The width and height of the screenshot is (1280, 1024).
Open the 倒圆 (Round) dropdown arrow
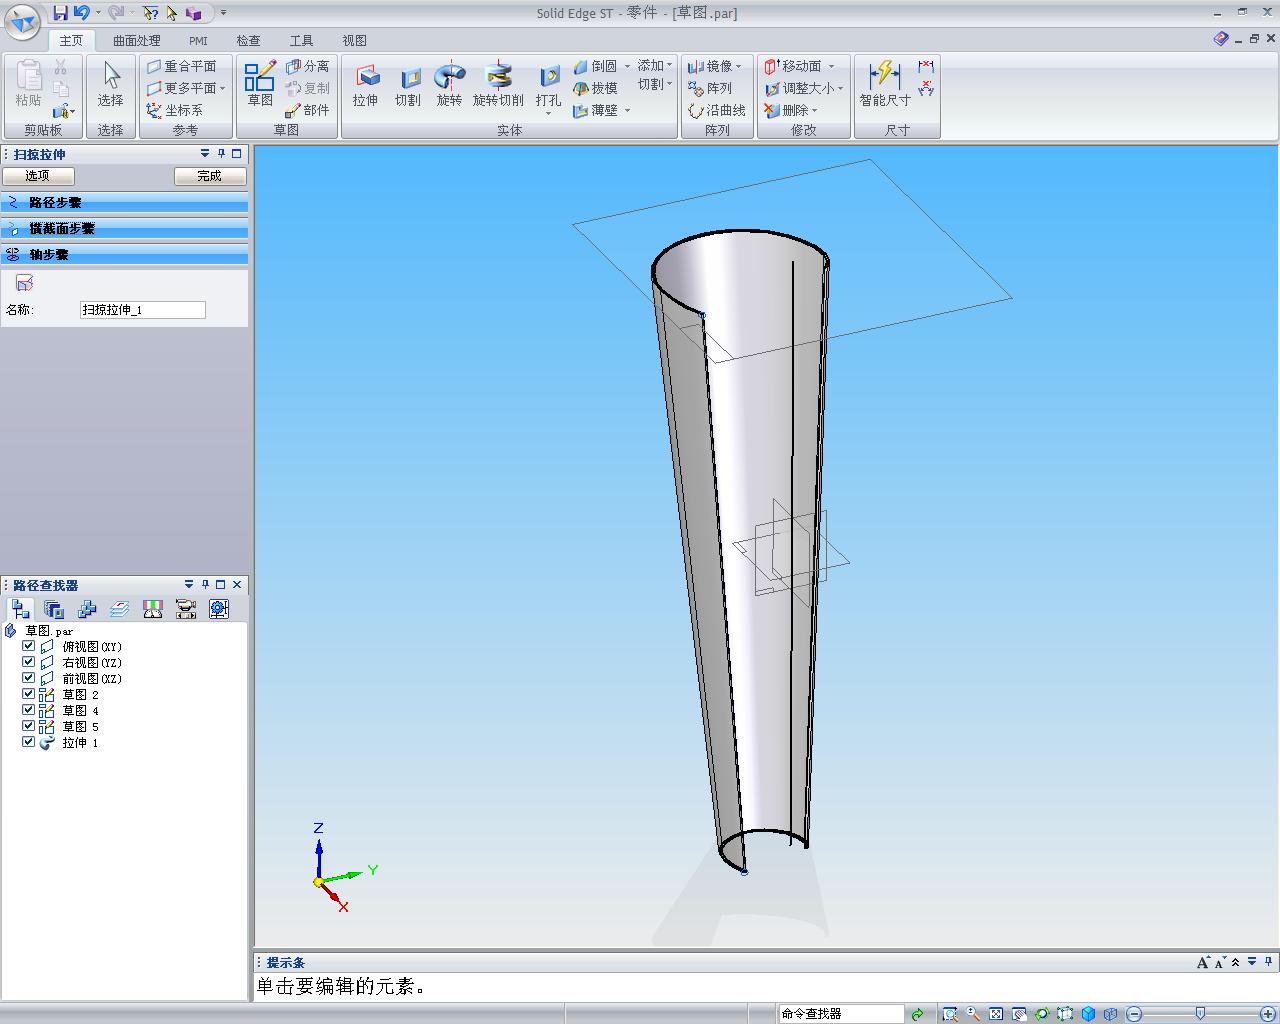pos(628,66)
